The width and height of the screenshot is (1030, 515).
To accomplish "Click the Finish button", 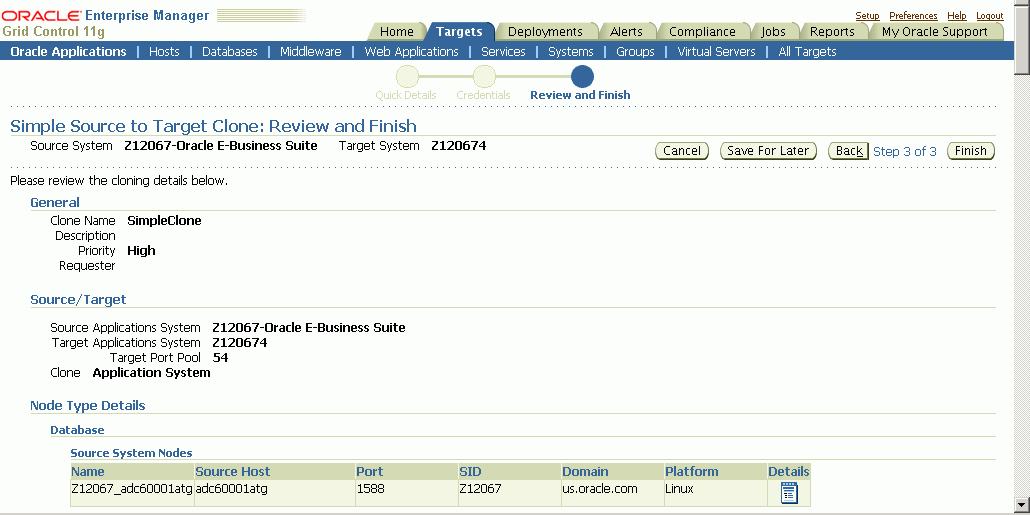I will click(x=970, y=151).
